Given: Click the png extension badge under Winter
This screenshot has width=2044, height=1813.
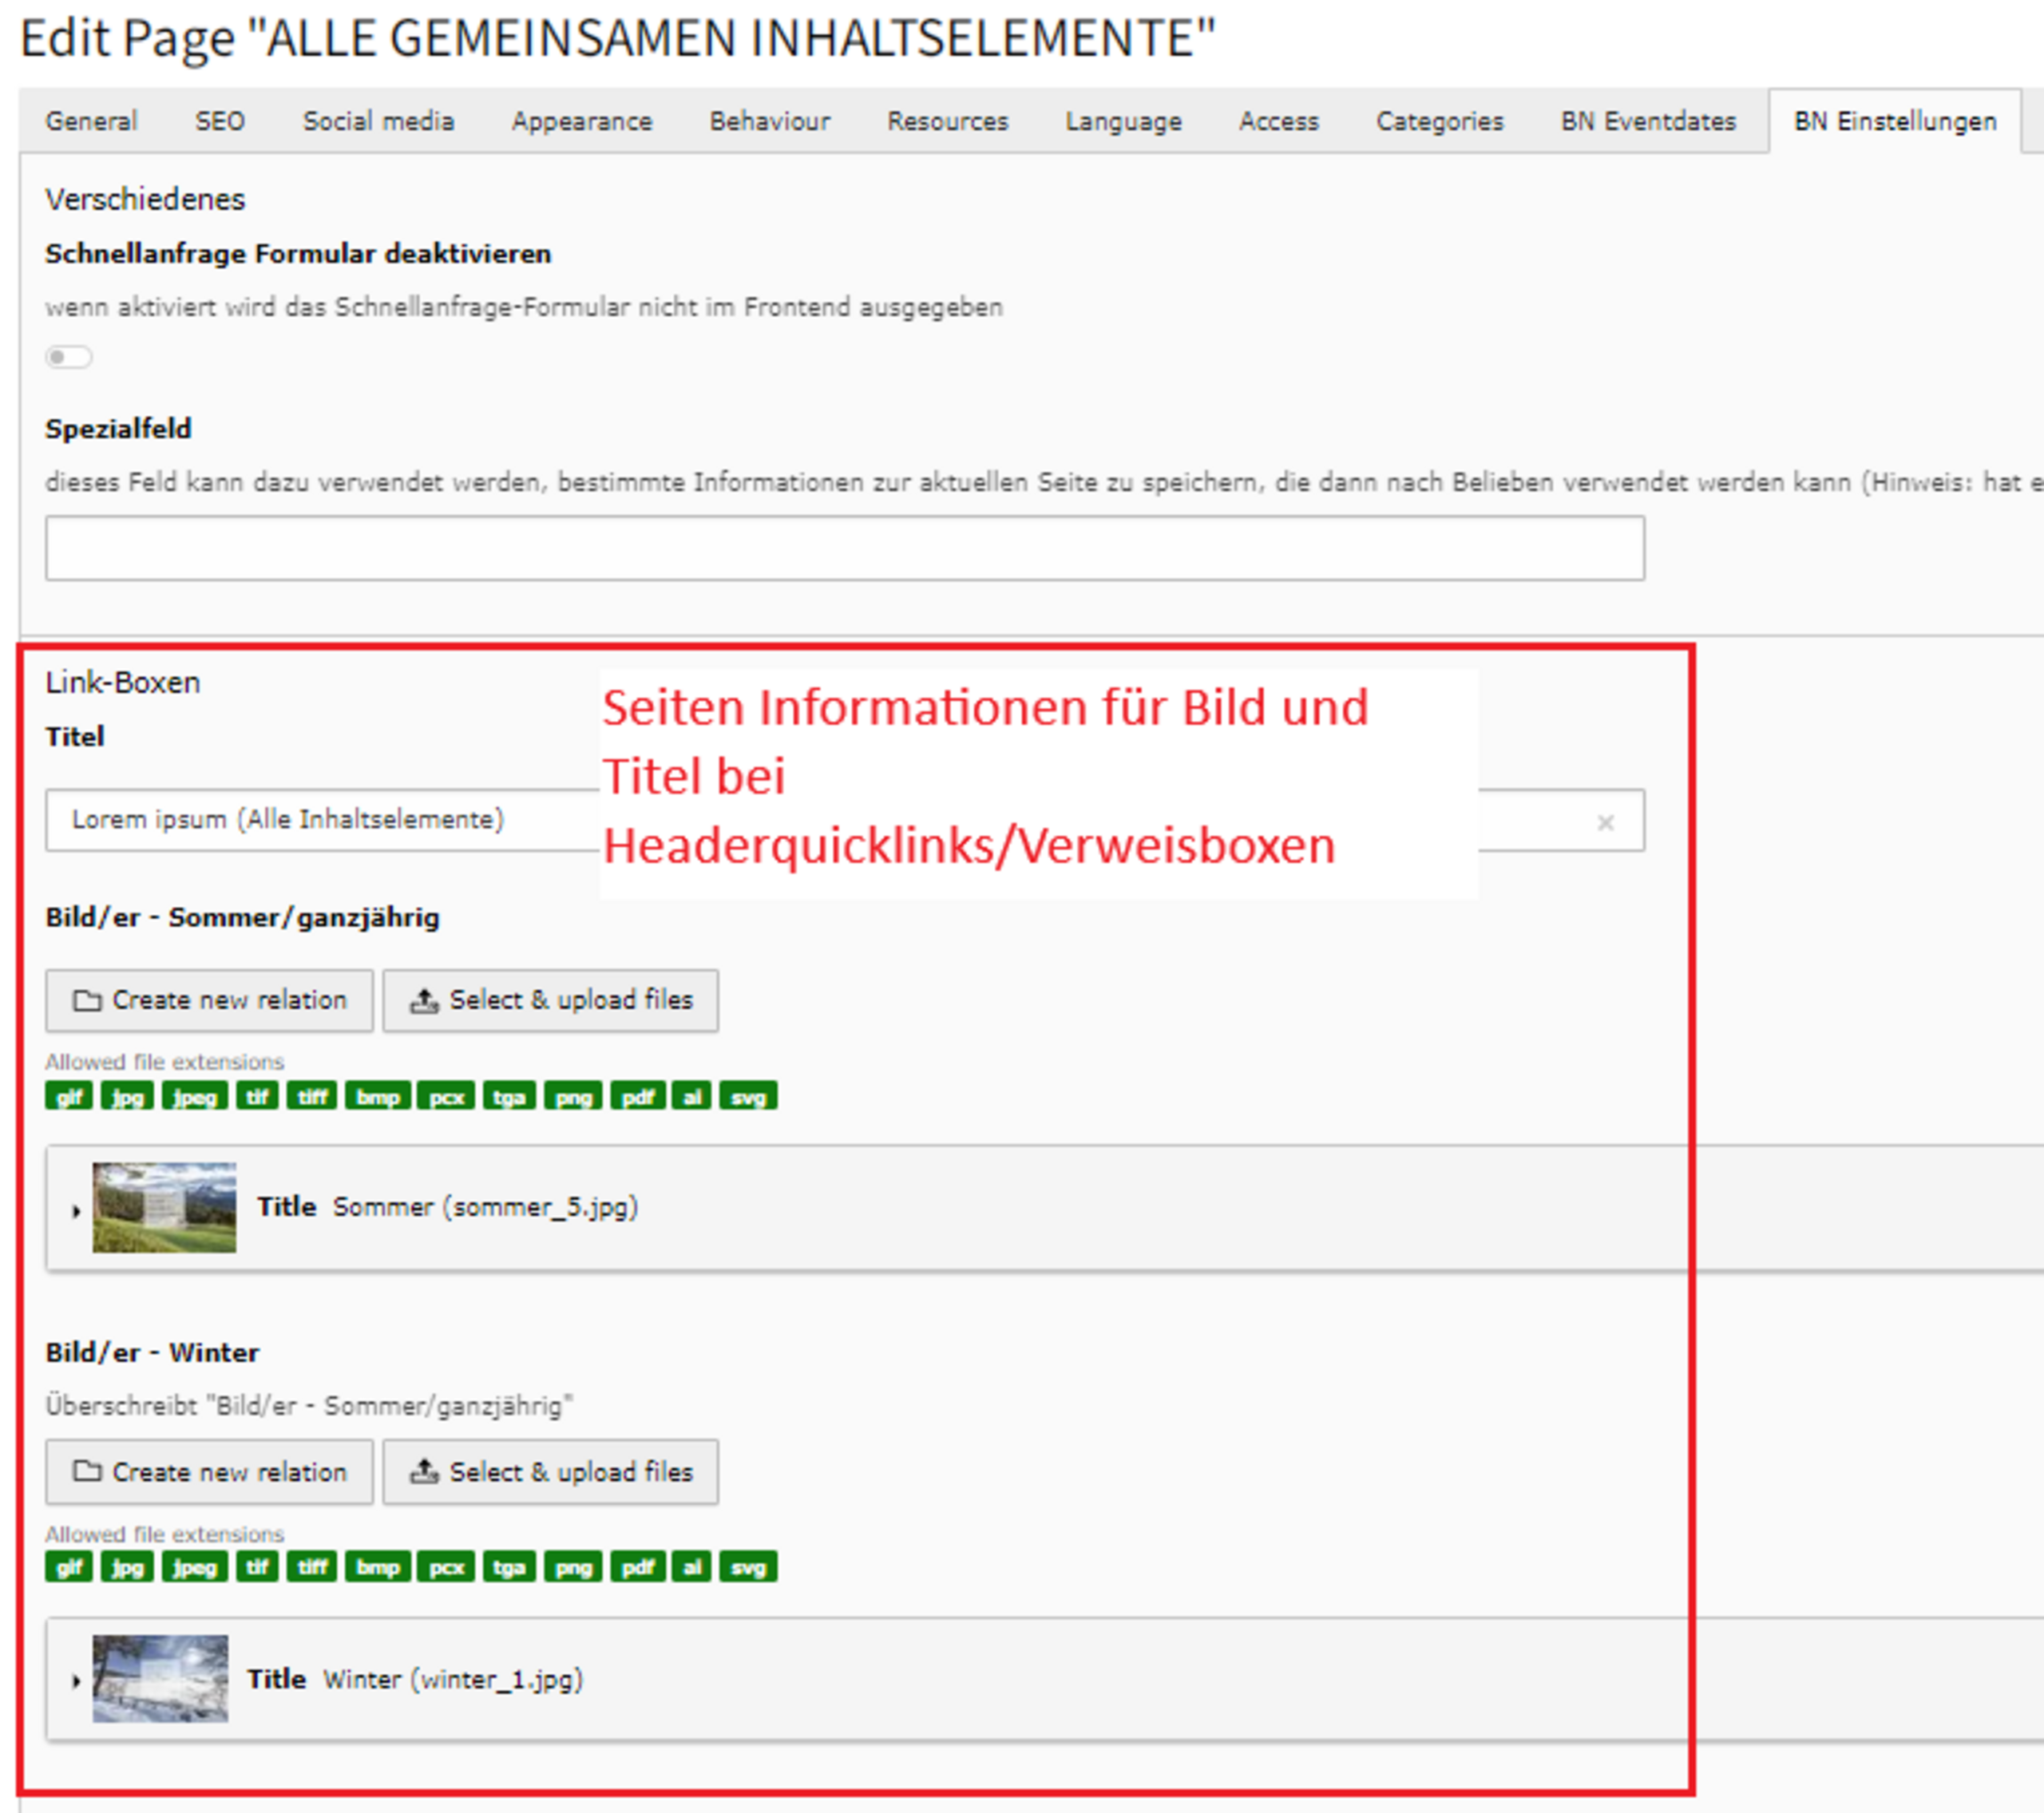Looking at the screenshot, I should pos(573,1567).
